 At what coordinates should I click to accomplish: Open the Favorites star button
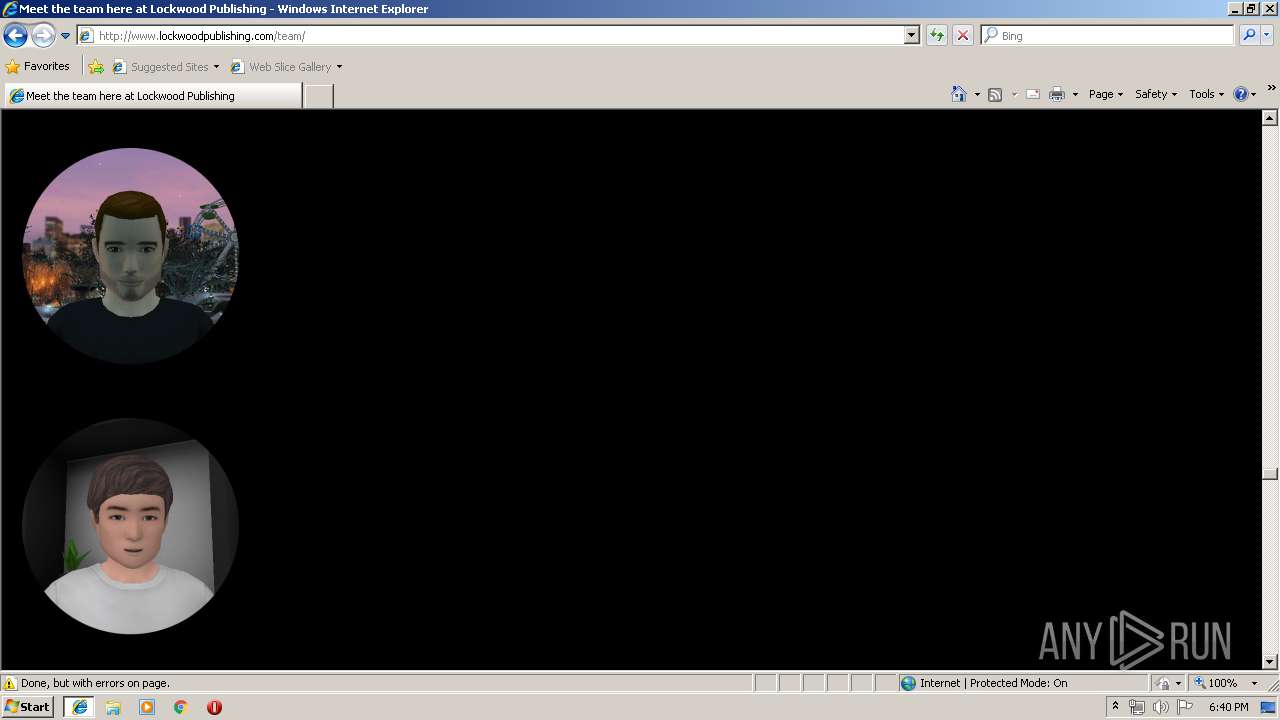(38, 67)
